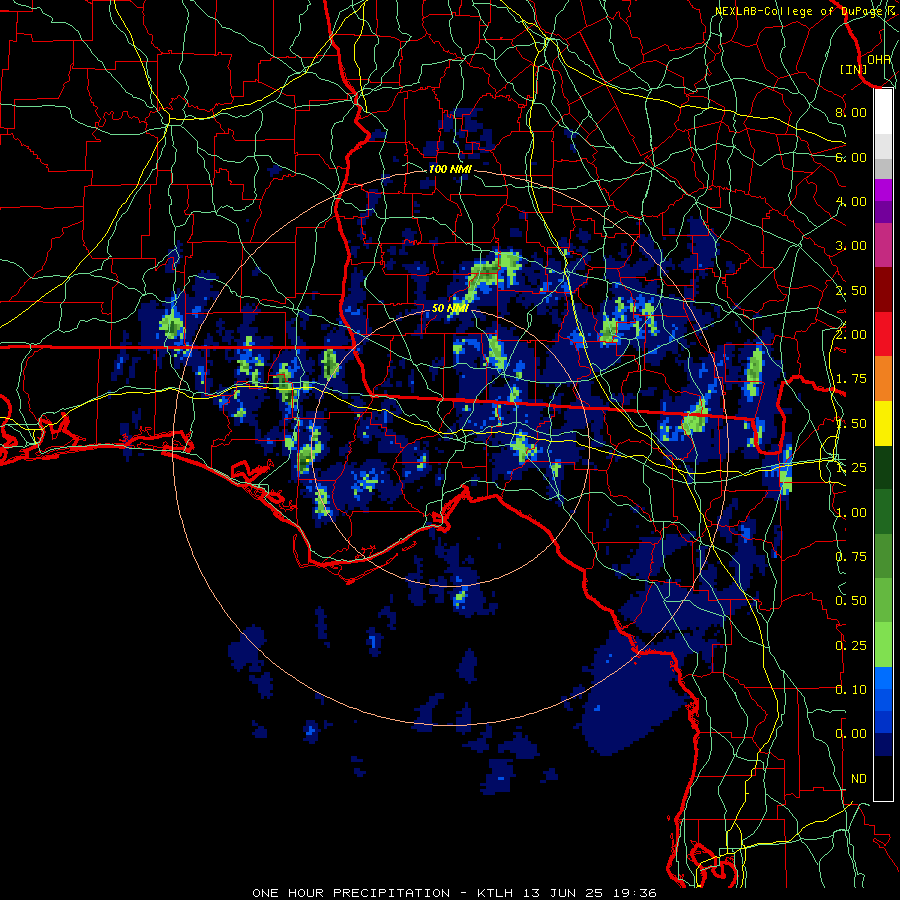Select the bright red legend swatch above 2.00

883,334
